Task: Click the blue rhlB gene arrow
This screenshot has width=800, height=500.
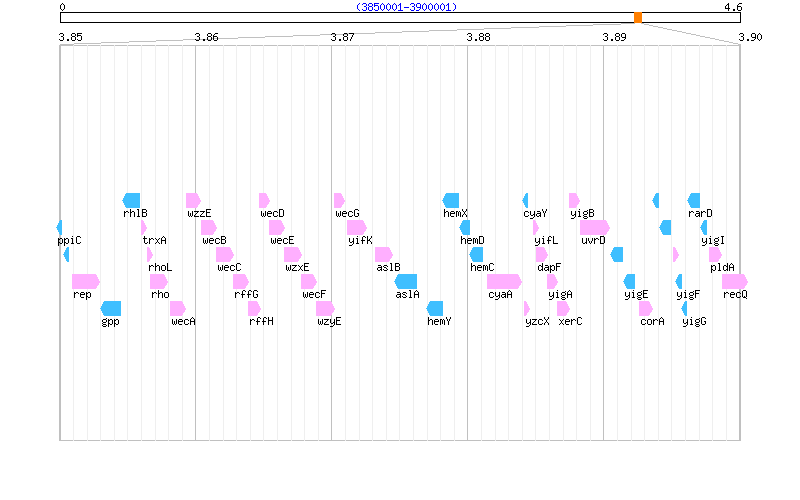Action: 132,200
